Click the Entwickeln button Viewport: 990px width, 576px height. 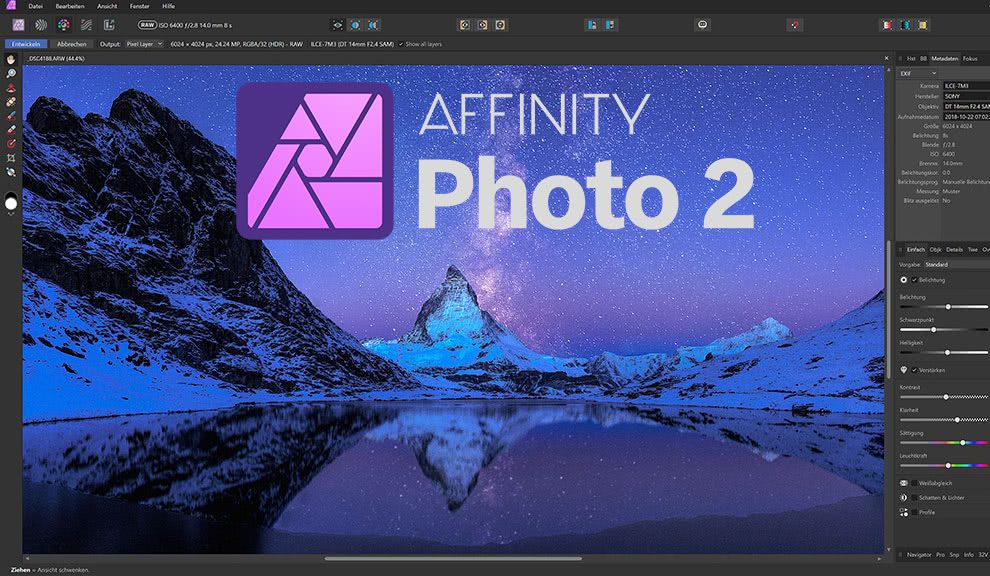click(x=24, y=44)
